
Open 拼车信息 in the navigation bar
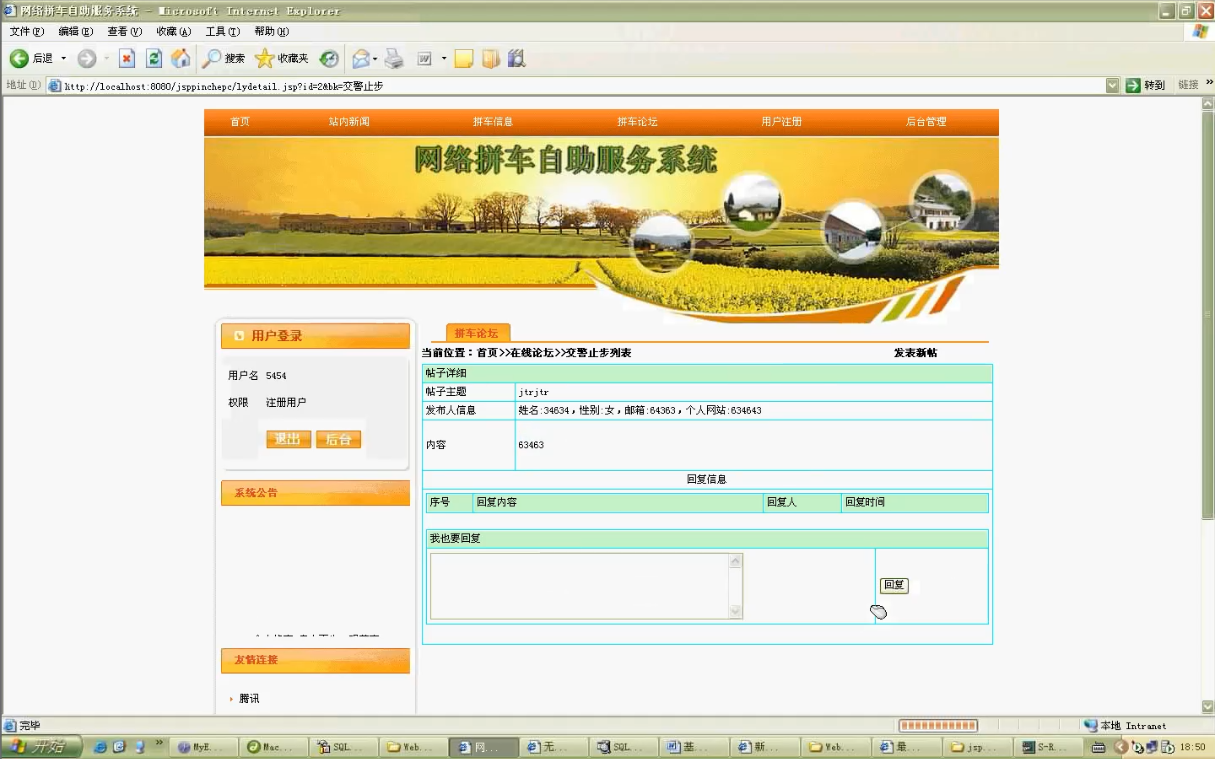click(493, 122)
